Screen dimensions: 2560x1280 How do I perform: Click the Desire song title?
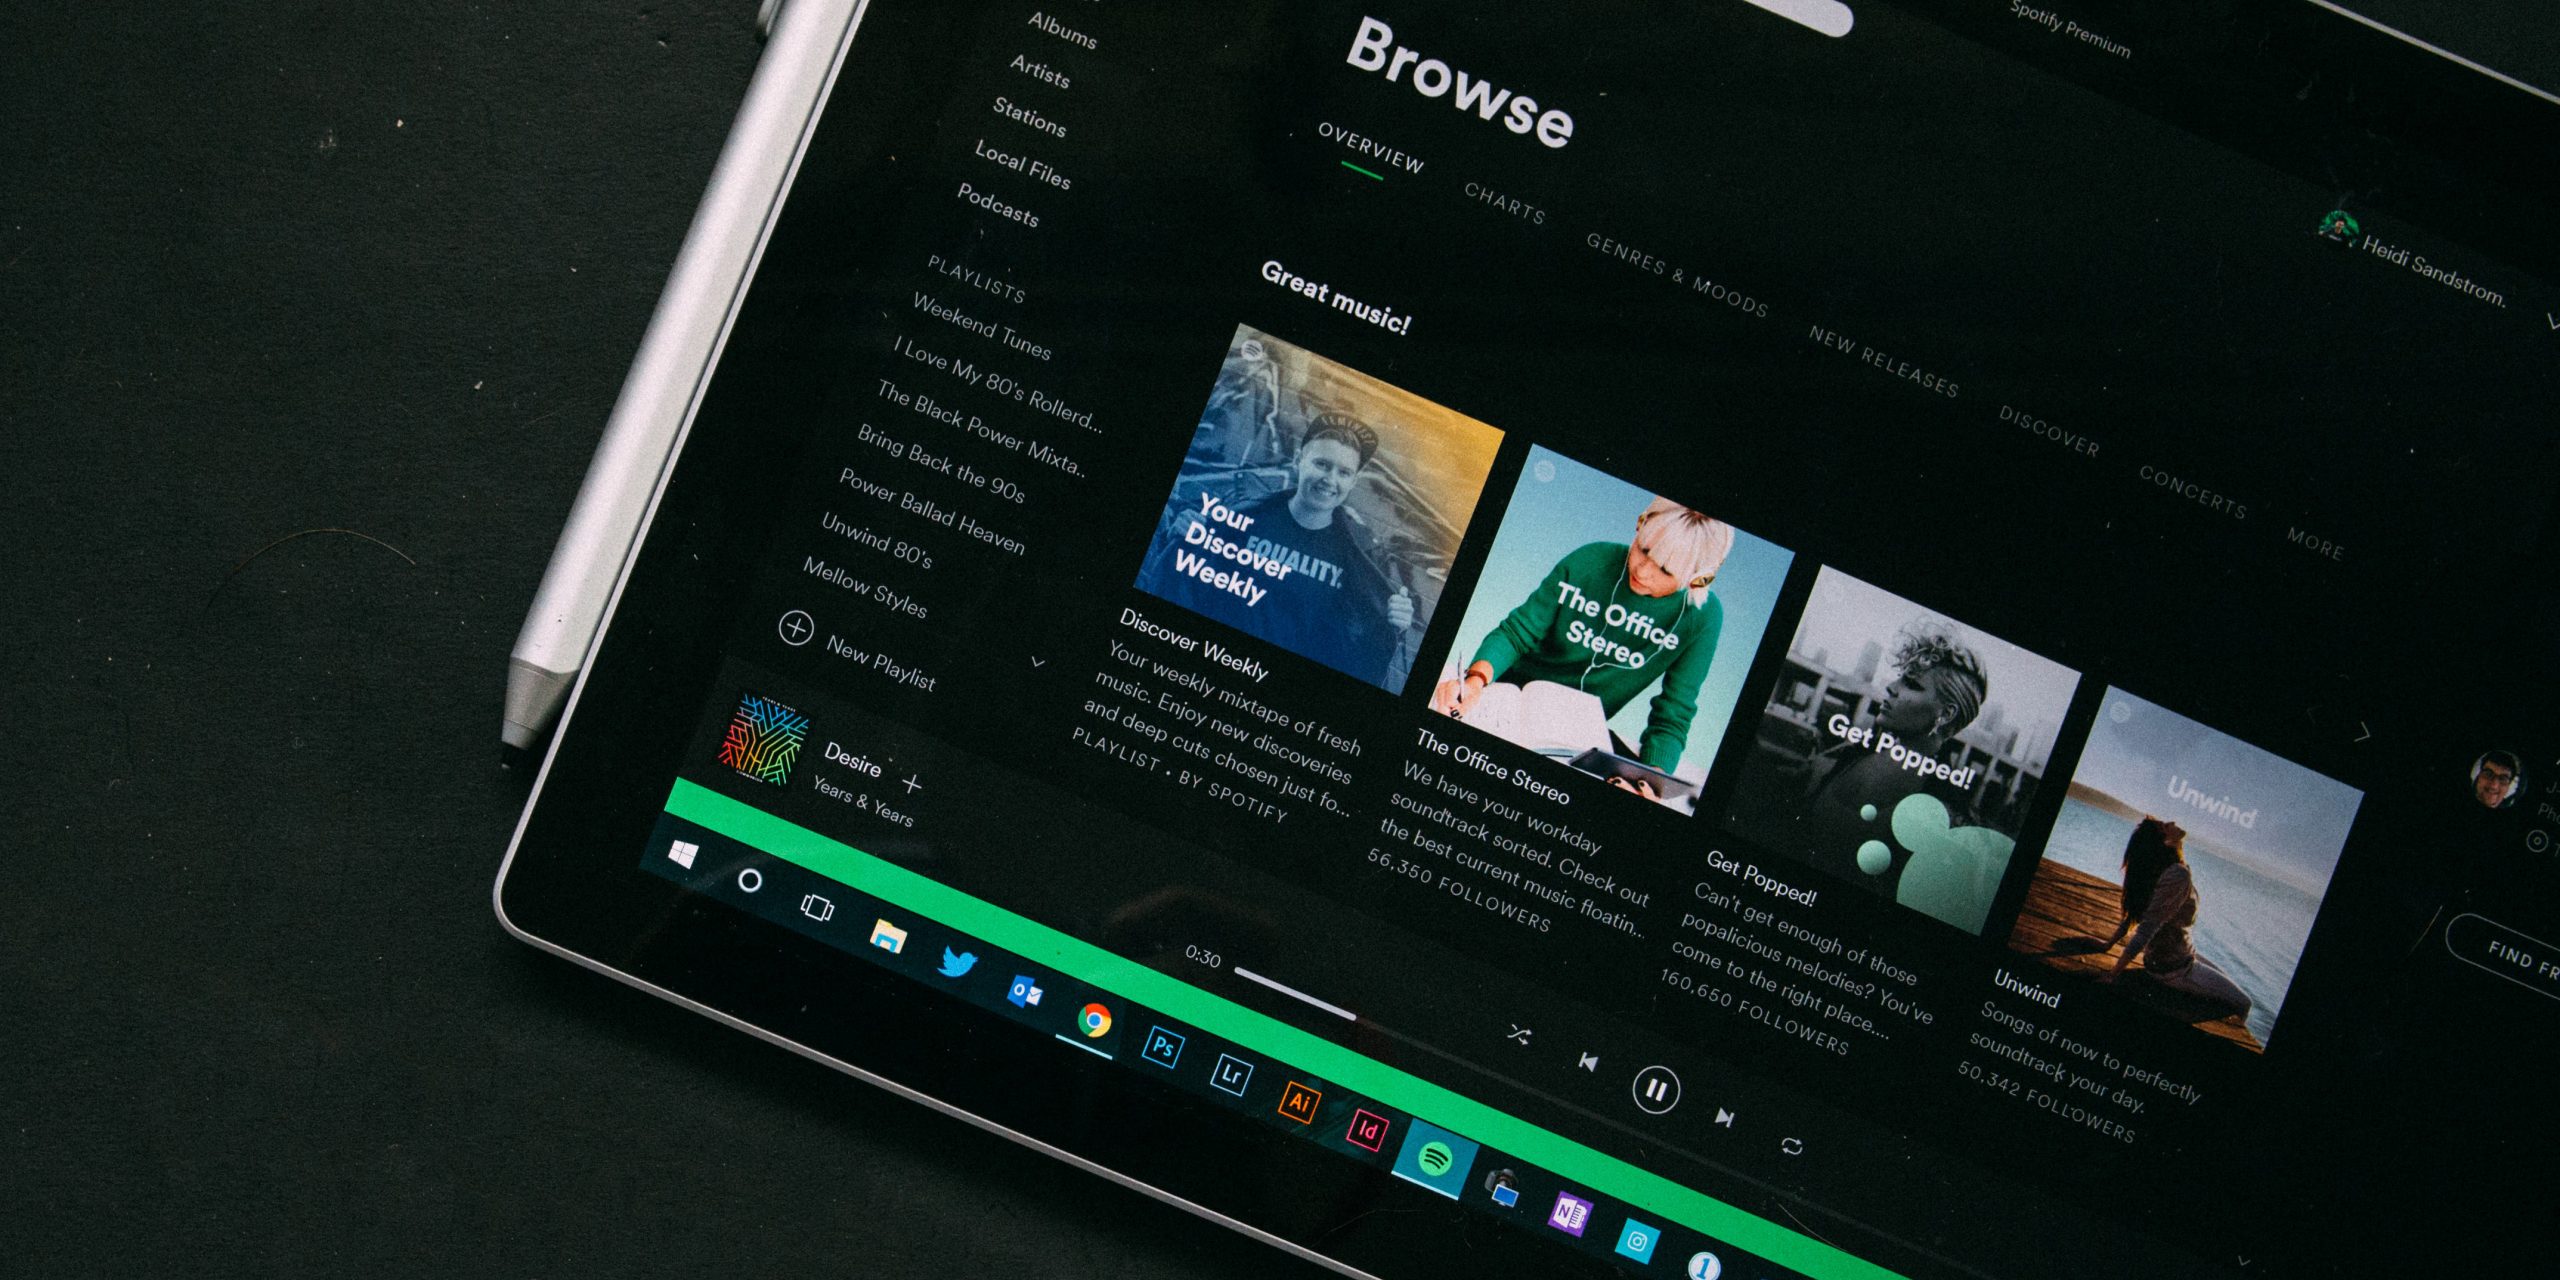[x=852, y=759]
